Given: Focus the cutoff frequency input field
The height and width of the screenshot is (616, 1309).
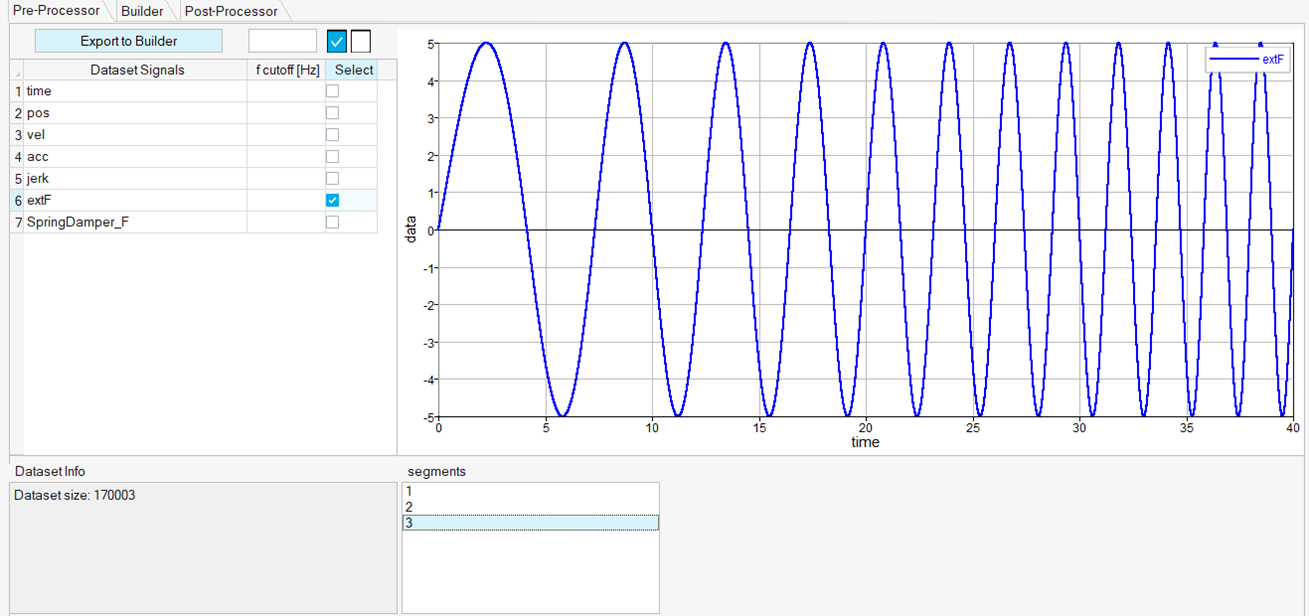Looking at the screenshot, I should [x=282, y=41].
